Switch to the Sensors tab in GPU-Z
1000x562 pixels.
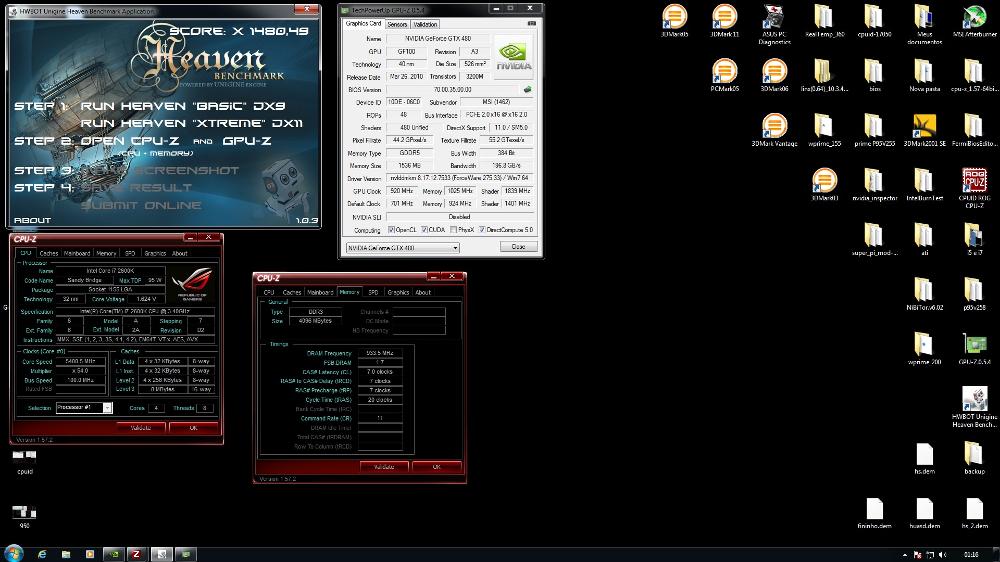[x=397, y=24]
